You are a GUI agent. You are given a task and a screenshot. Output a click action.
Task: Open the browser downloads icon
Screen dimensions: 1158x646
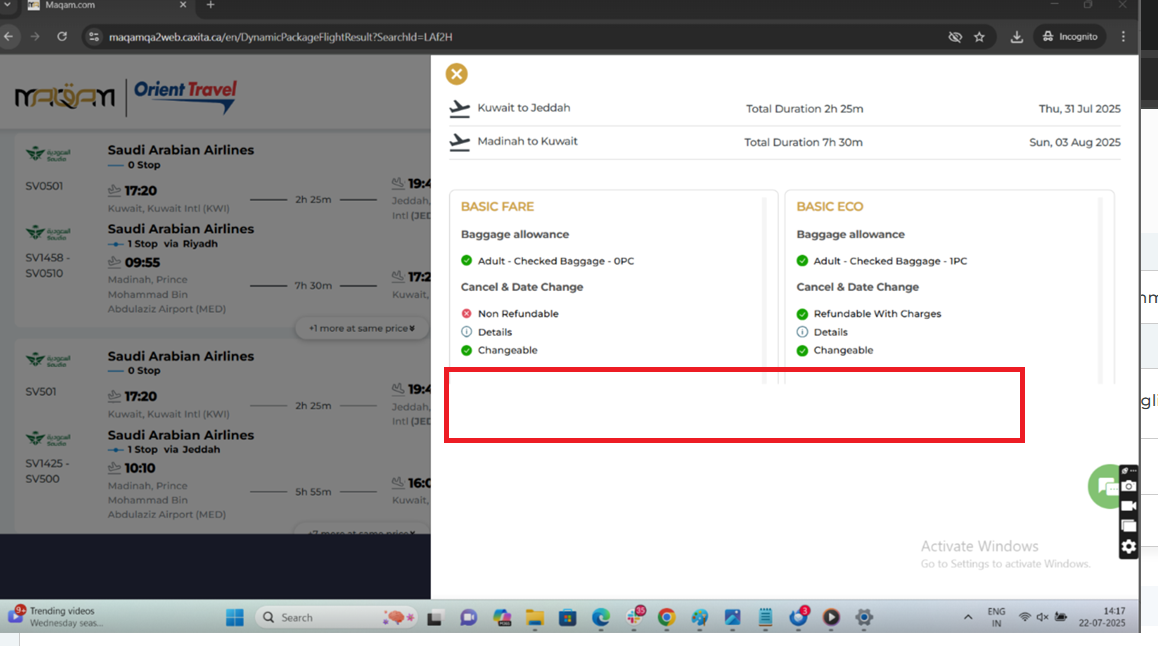1017,37
